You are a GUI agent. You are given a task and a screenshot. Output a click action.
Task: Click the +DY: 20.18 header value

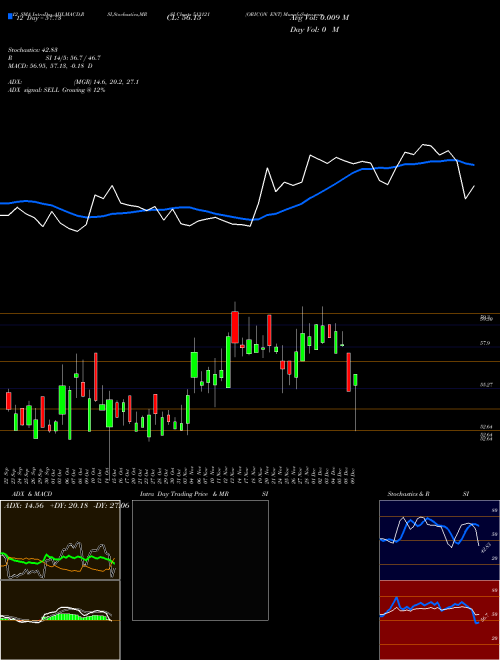[69, 506]
